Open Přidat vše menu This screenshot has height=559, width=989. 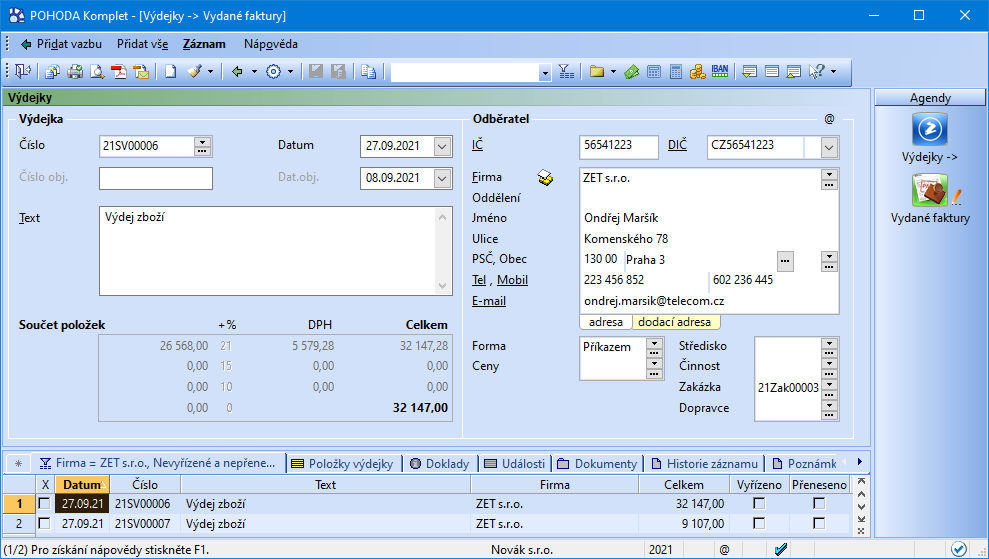[143, 44]
